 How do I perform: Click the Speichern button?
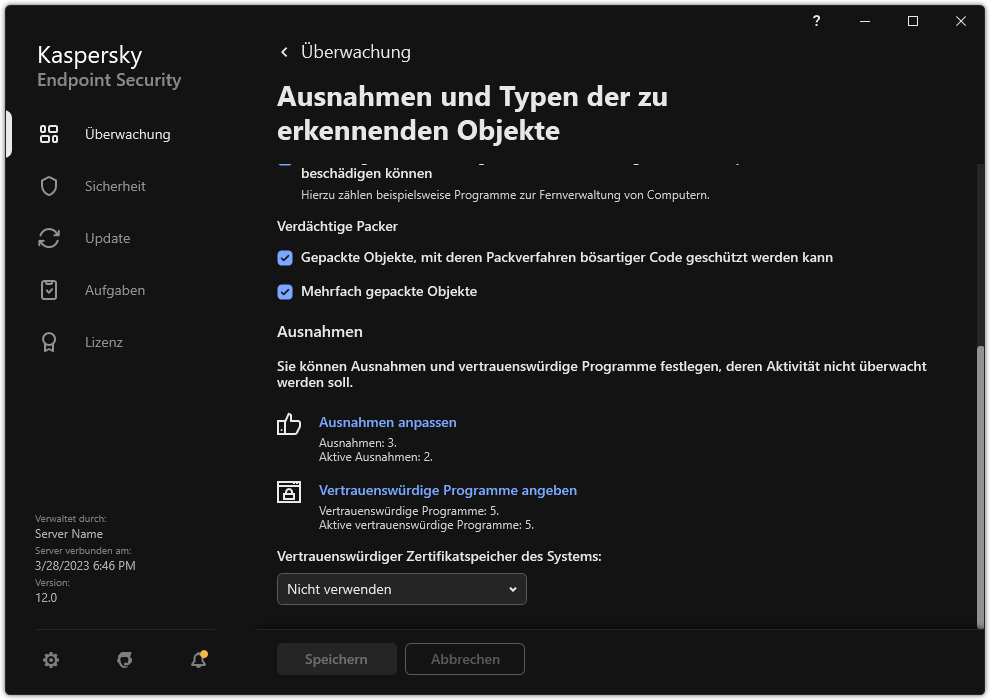pyautogui.click(x=336, y=659)
